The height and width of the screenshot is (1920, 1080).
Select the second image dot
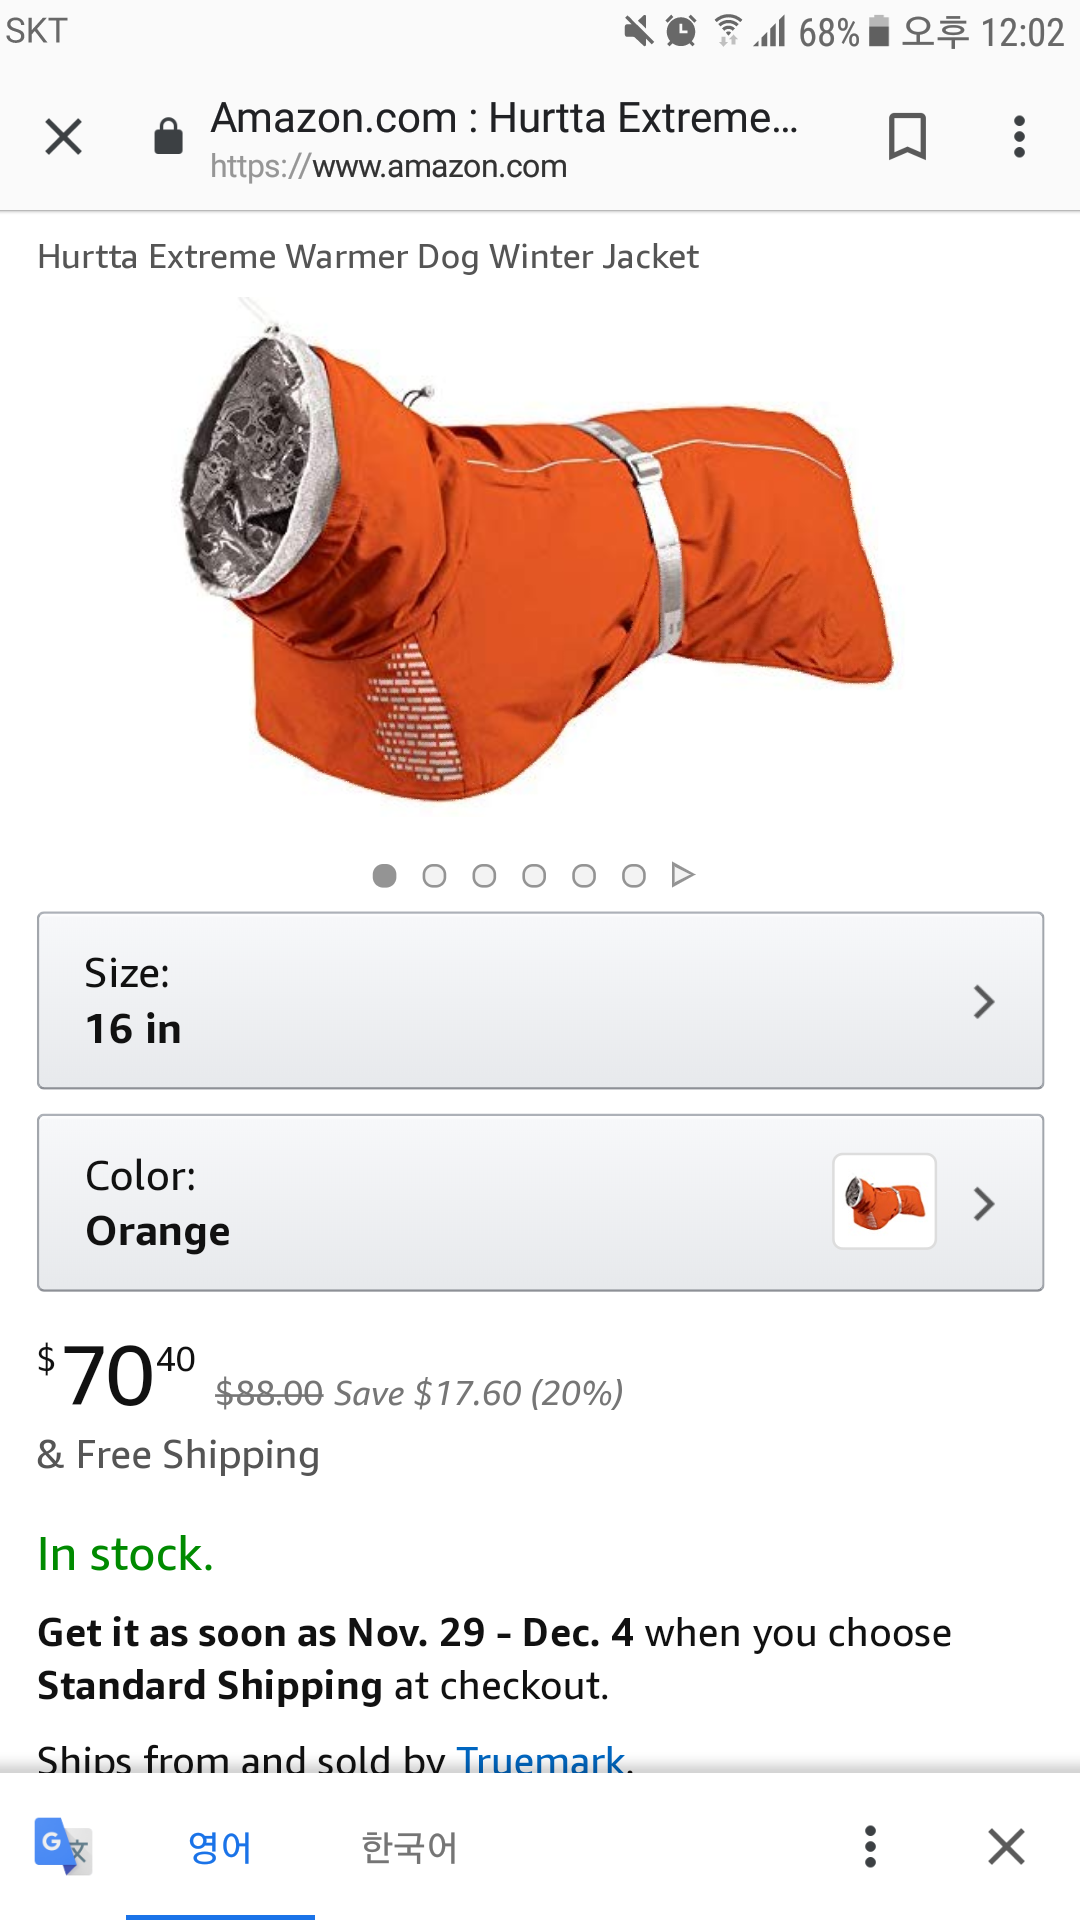click(434, 876)
